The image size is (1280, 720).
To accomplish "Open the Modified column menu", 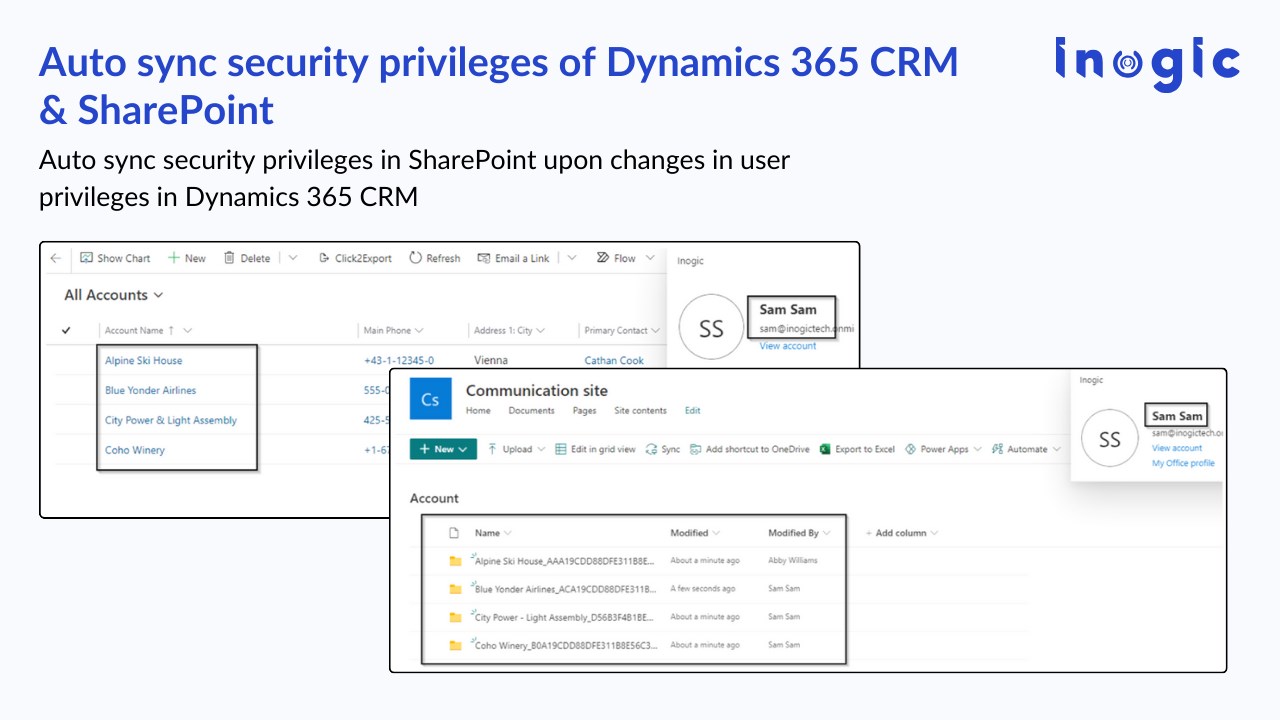I will coord(695,533).
